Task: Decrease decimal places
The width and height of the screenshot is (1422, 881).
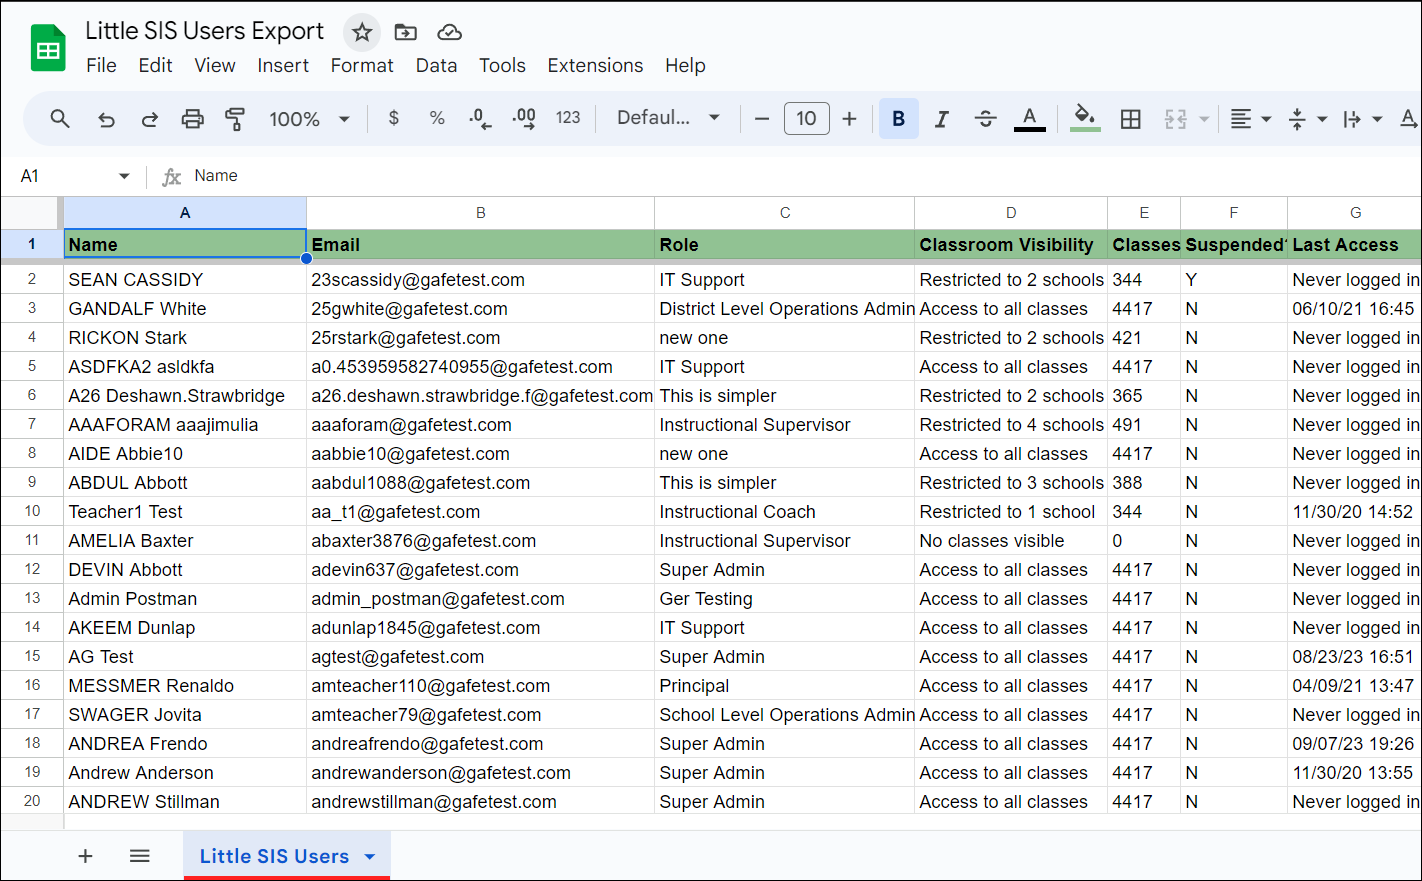Action: point(480,118)
